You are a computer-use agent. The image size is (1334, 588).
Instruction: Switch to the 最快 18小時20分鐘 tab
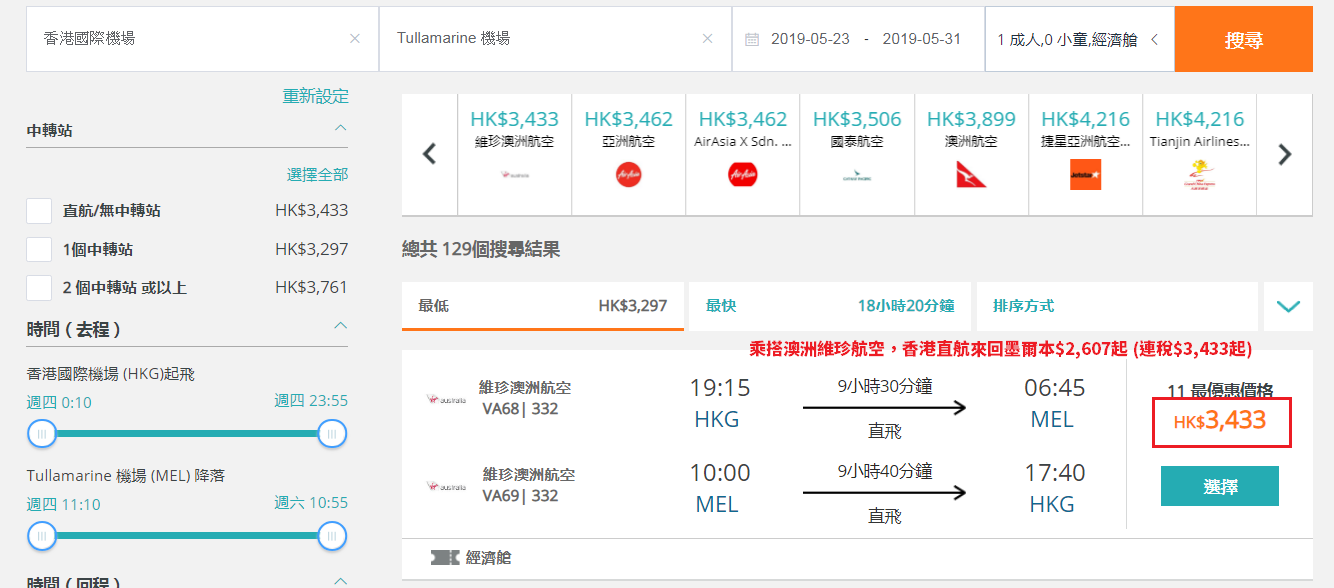click(830, 306)
